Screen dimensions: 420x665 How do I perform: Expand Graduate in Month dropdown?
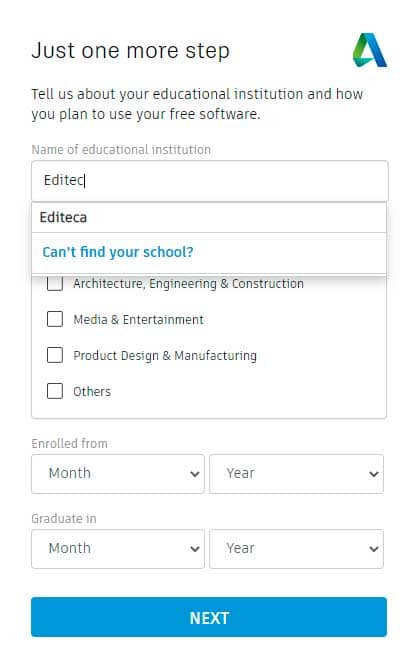(x=118, y=548)
